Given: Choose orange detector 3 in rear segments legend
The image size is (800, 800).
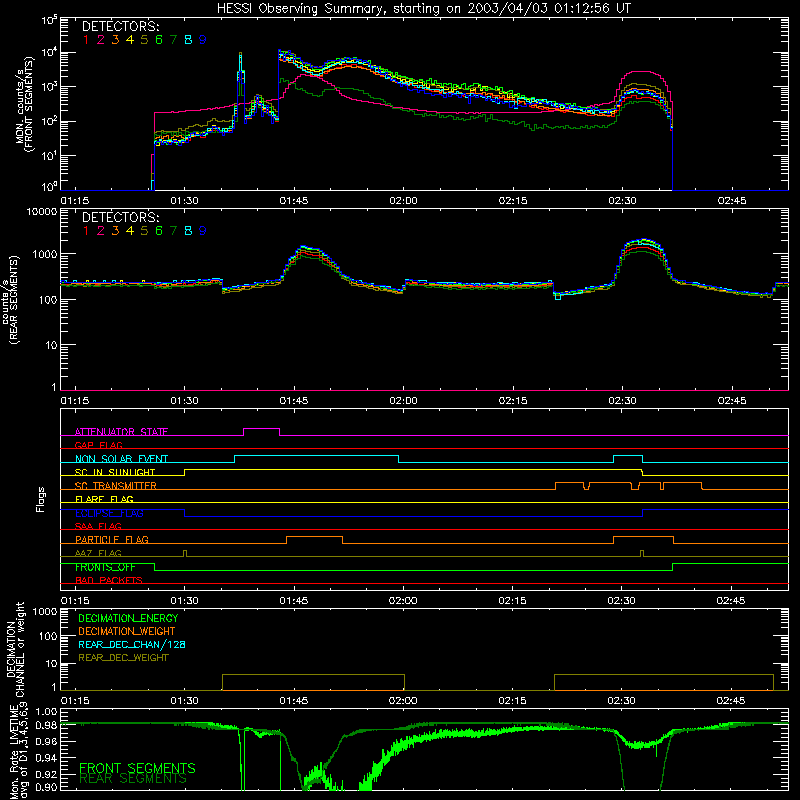Looking at the screenshot, I should (x=115, y=231).
